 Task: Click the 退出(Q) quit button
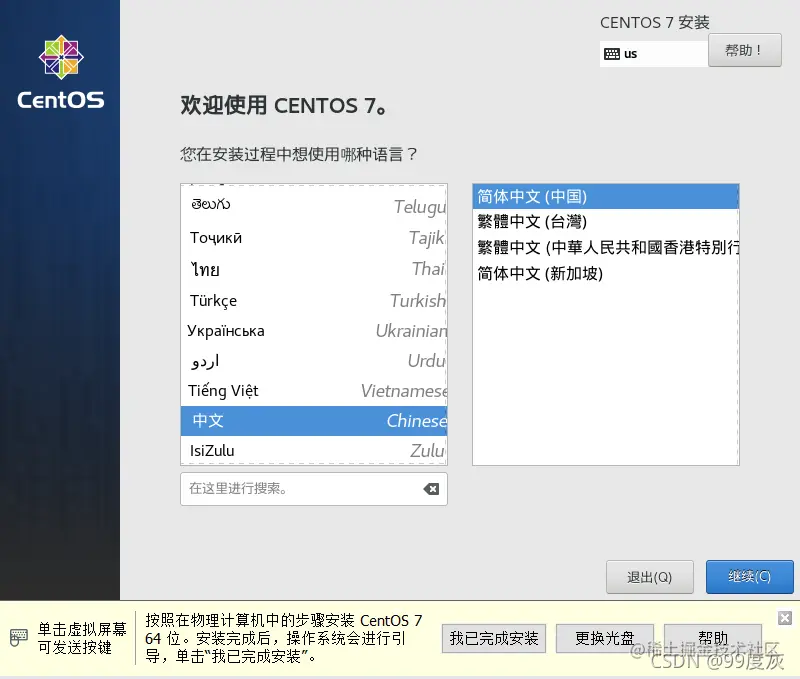tap(649, 577)
